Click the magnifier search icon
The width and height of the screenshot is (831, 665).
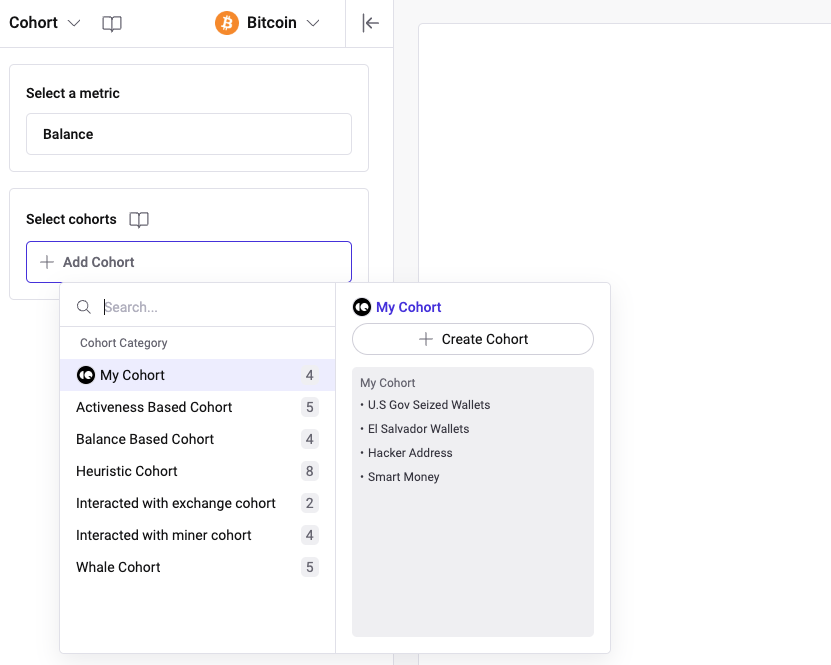tap(84, 307)
